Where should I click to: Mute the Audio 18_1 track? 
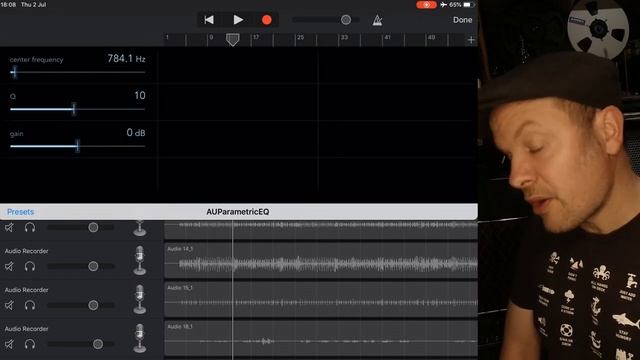tap(9, 344)
